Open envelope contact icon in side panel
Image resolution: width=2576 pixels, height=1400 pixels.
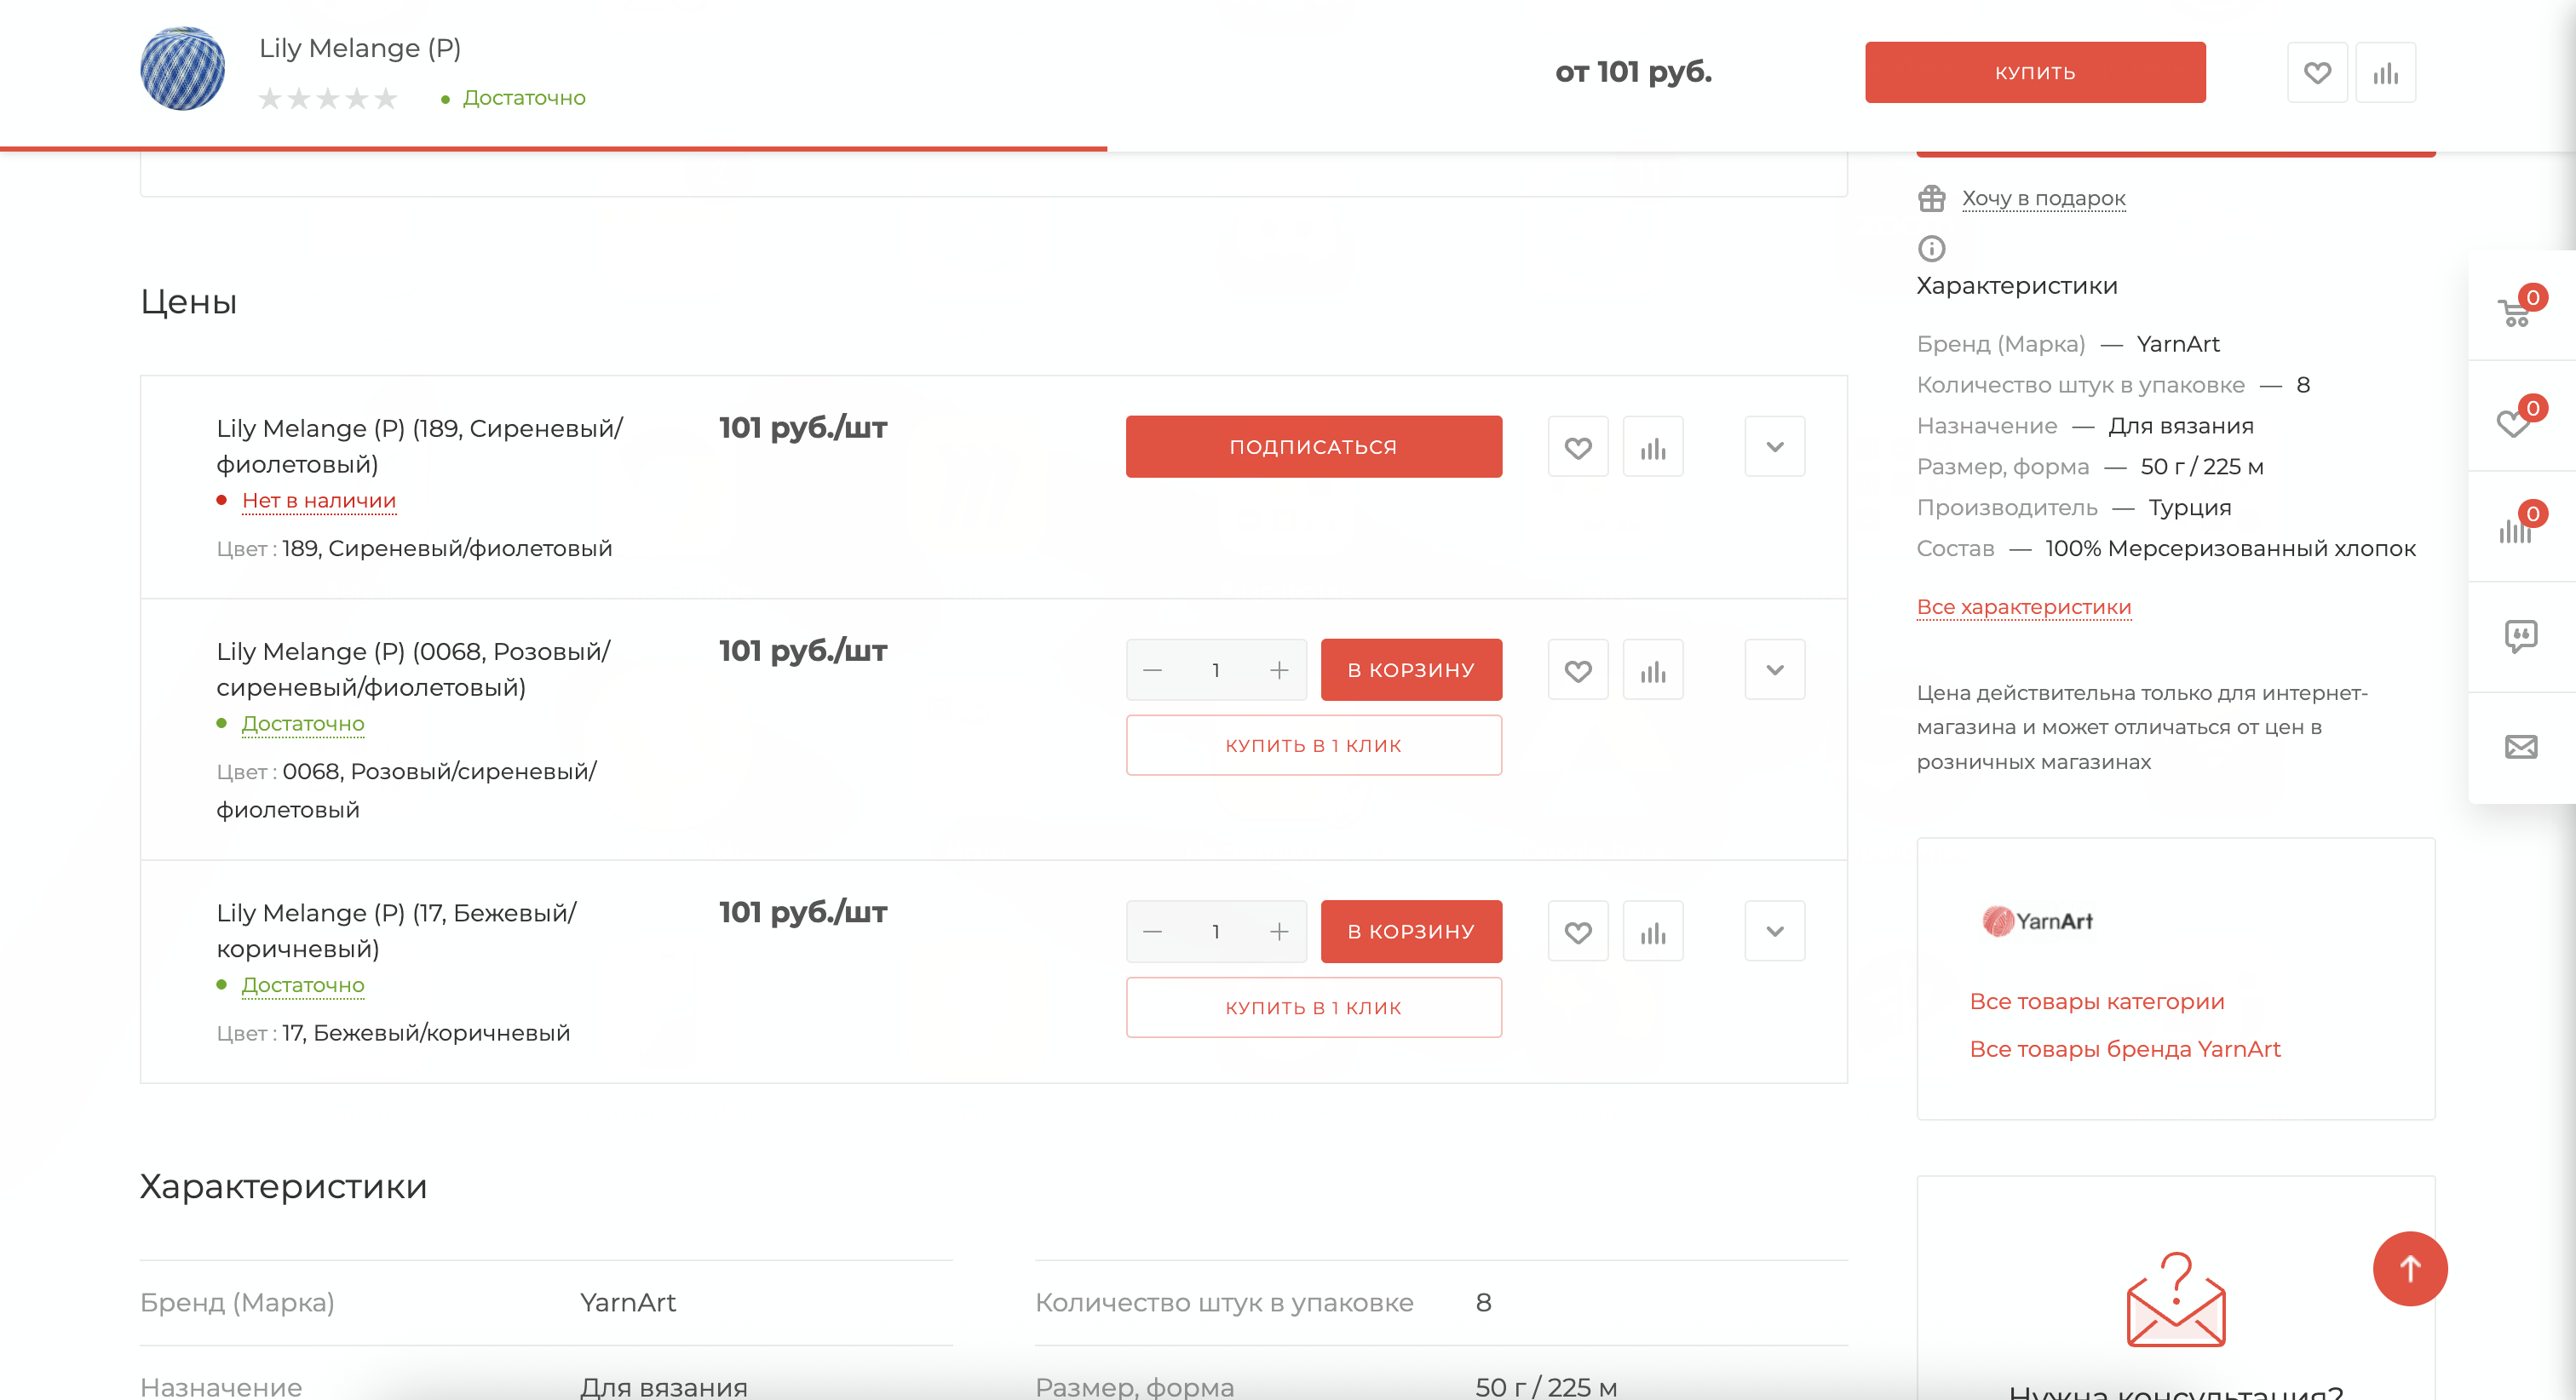(2521, 746)
